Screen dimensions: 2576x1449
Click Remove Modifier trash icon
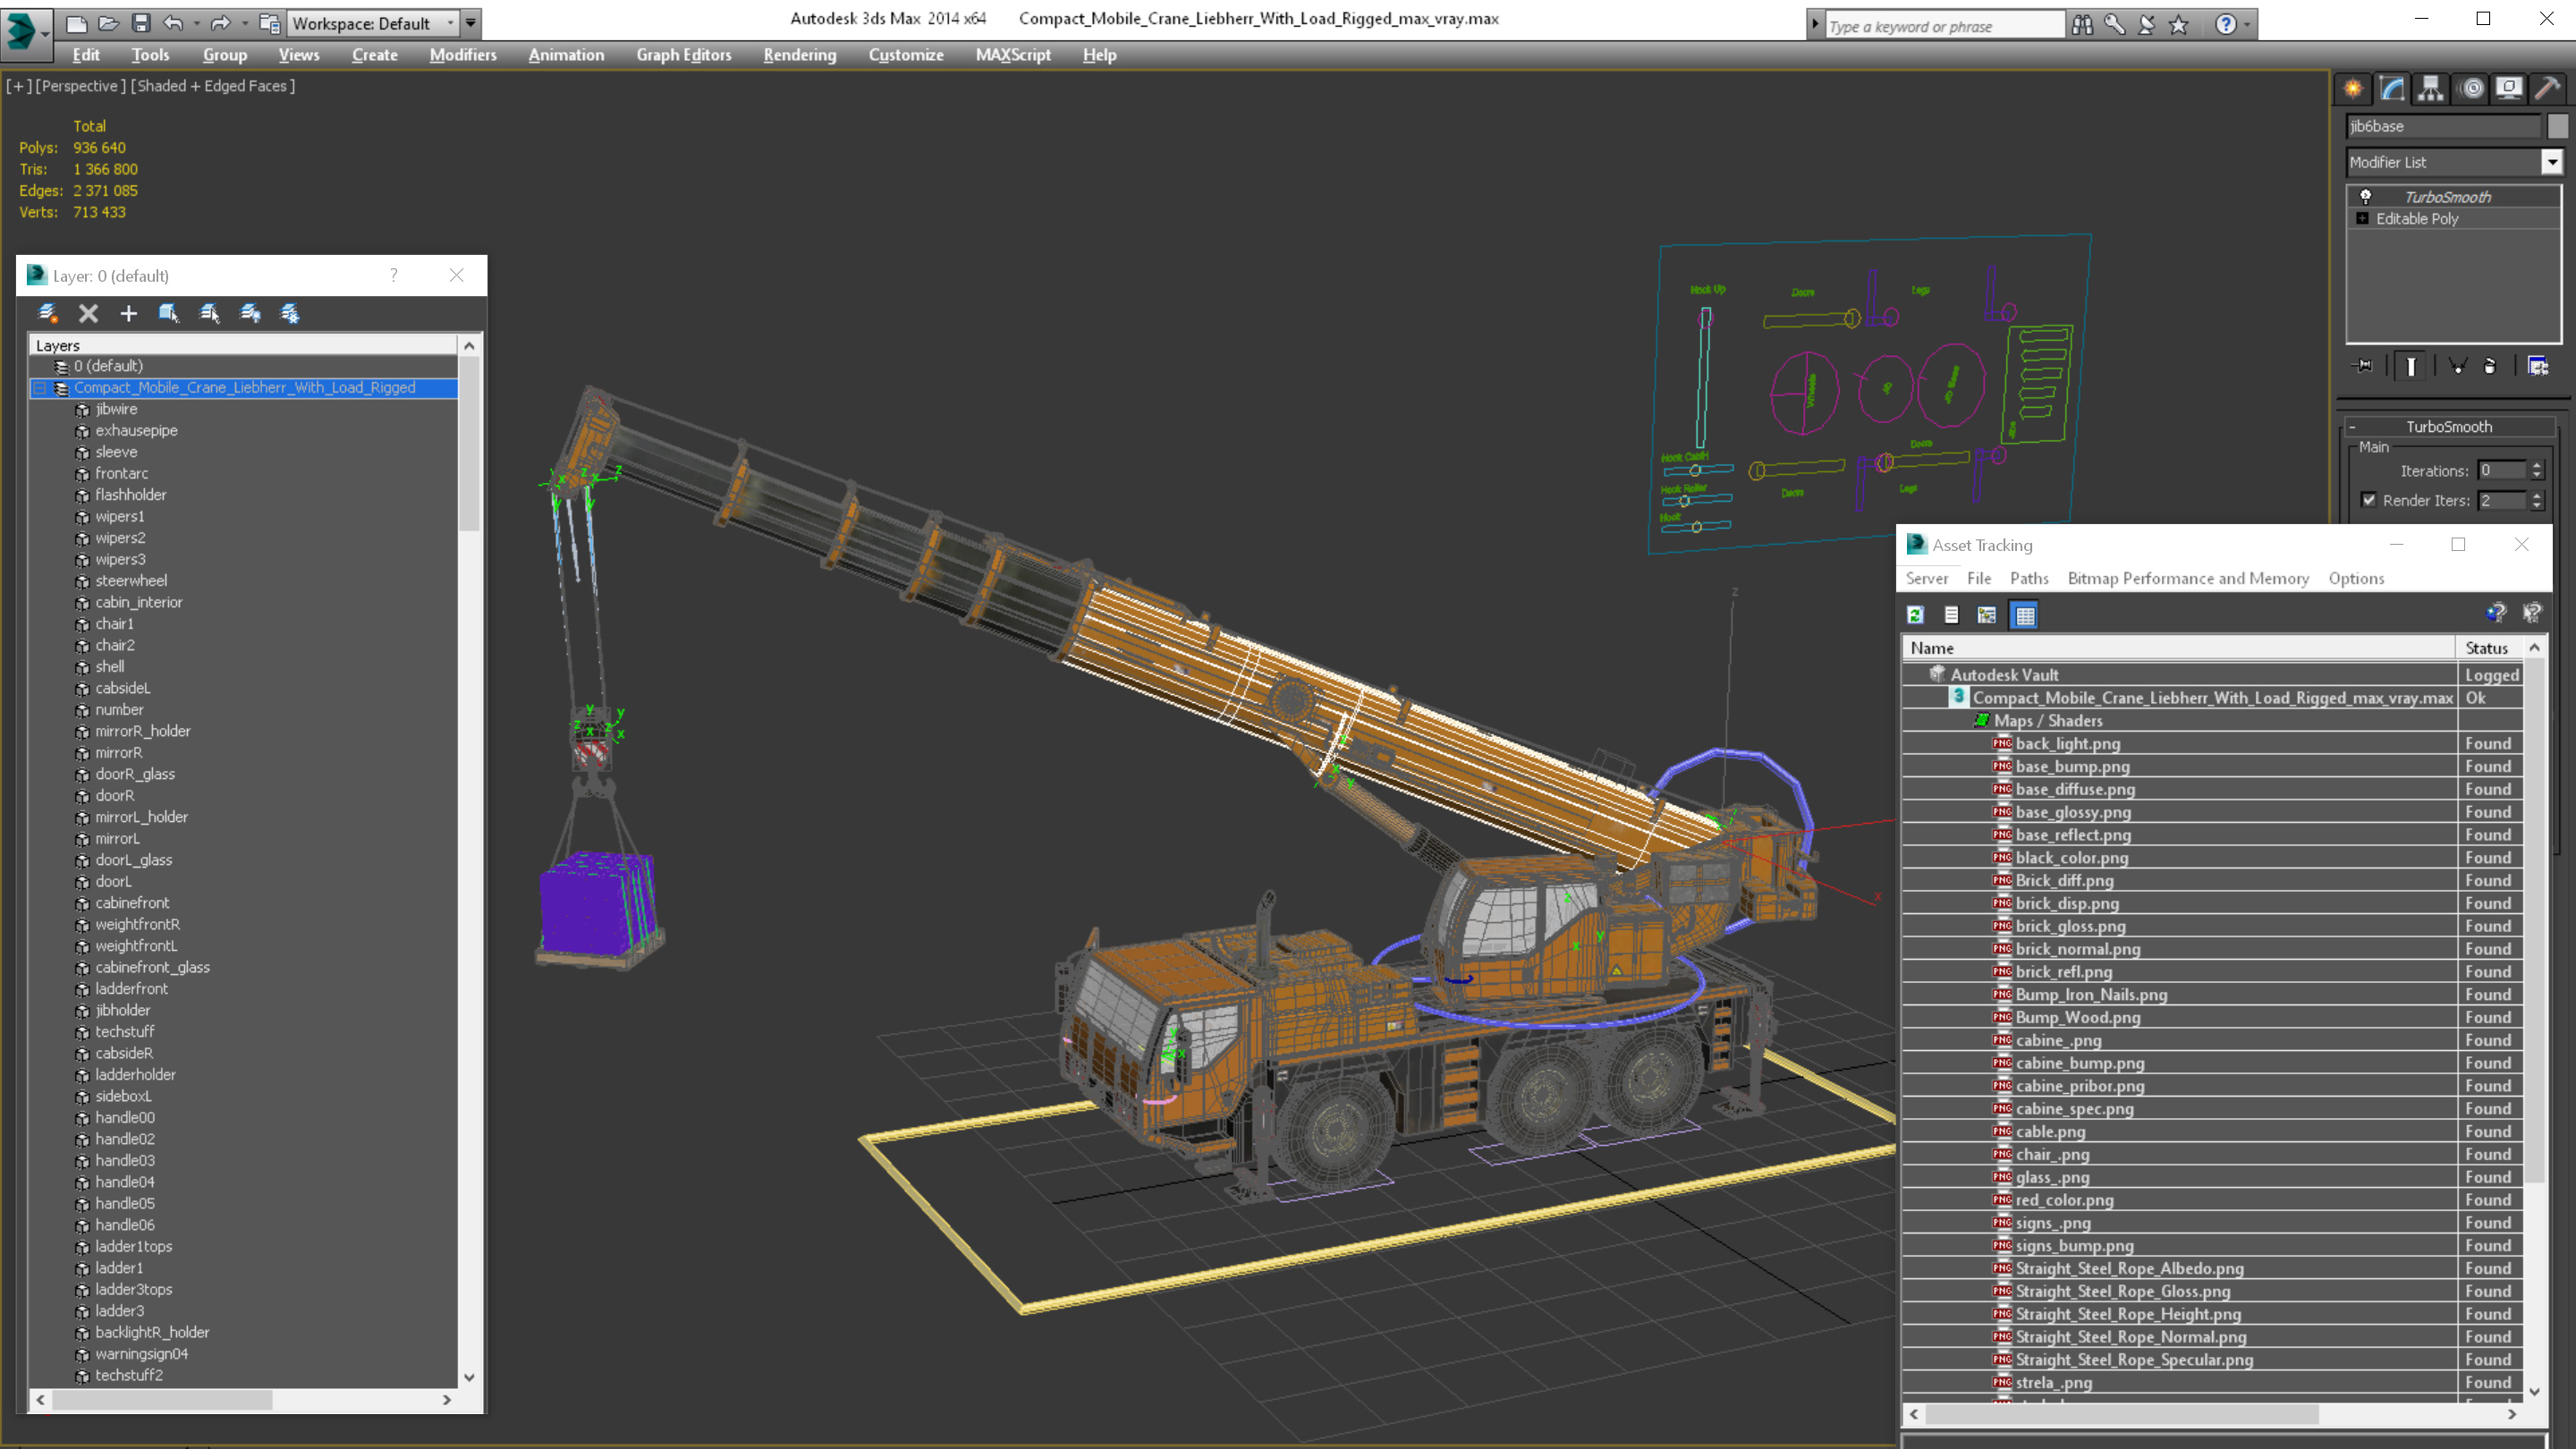coord(2490,366)
